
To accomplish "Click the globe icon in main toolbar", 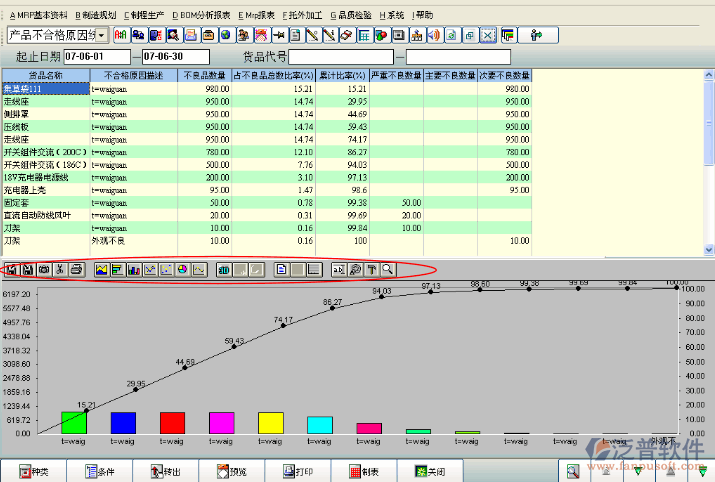I will coord(226,35).
